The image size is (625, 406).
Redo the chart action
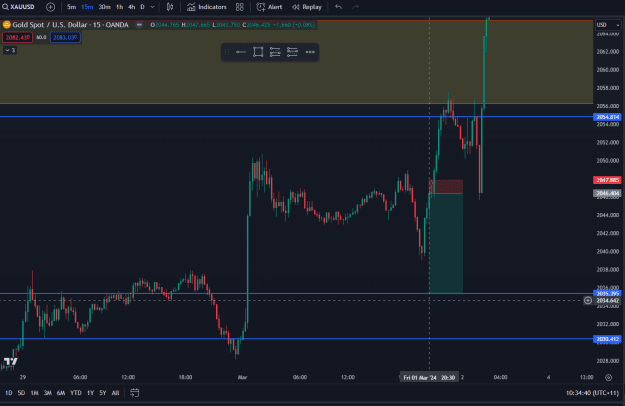click(x=355, y=7)
